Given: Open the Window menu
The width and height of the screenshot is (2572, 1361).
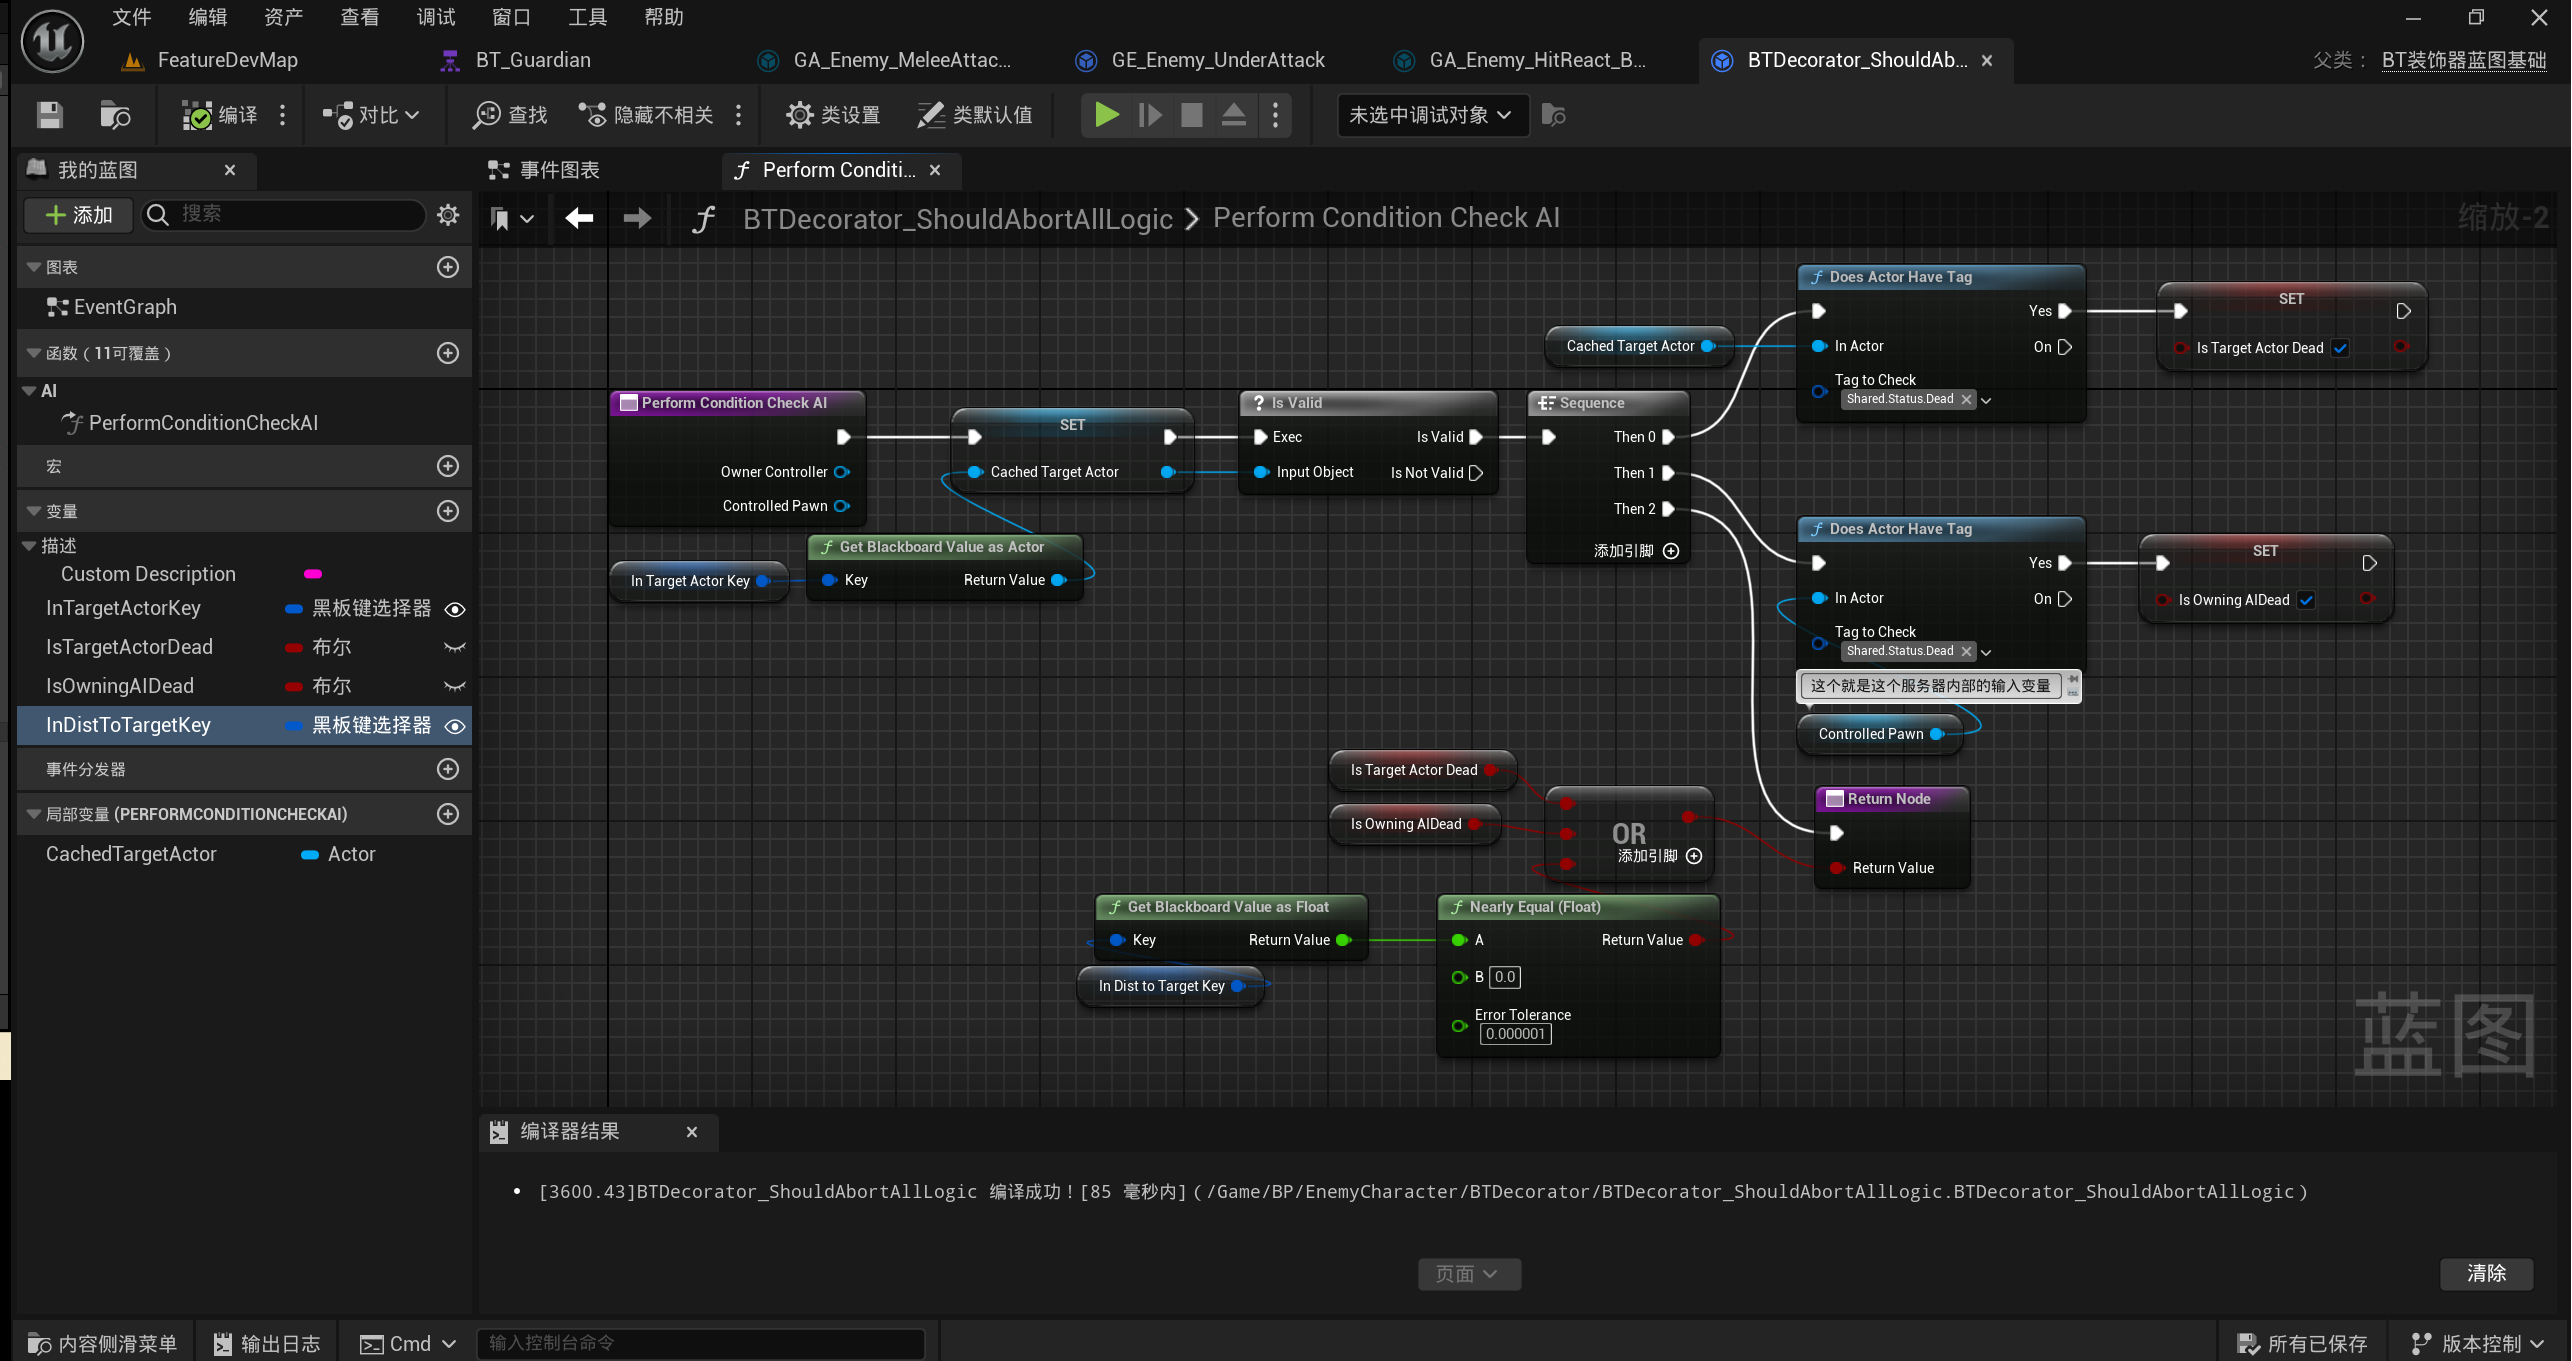Looking at the screenshot, I should click(510, 17).
